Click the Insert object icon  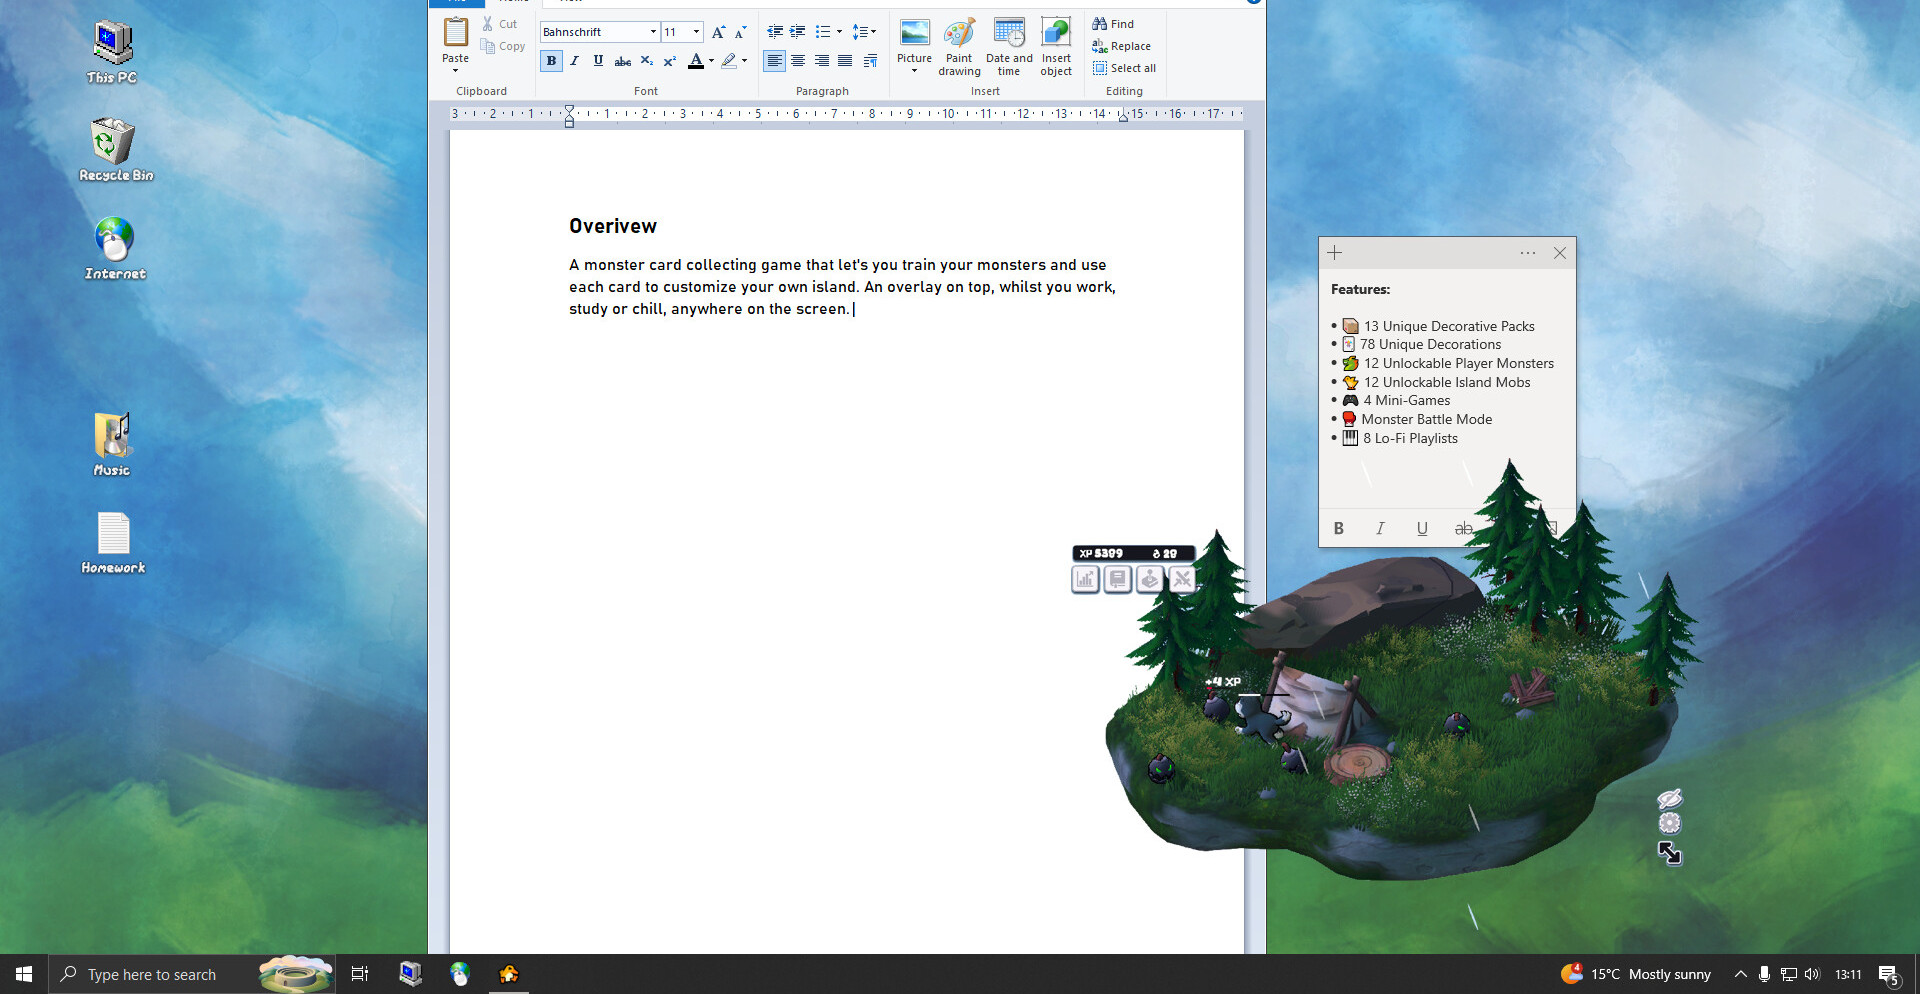point(1056,47)
